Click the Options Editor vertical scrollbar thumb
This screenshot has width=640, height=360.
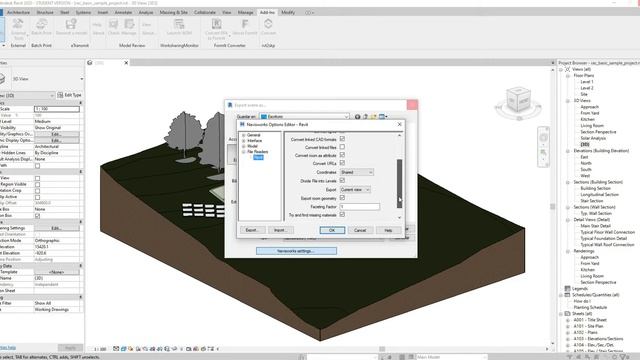pos(399,184)
